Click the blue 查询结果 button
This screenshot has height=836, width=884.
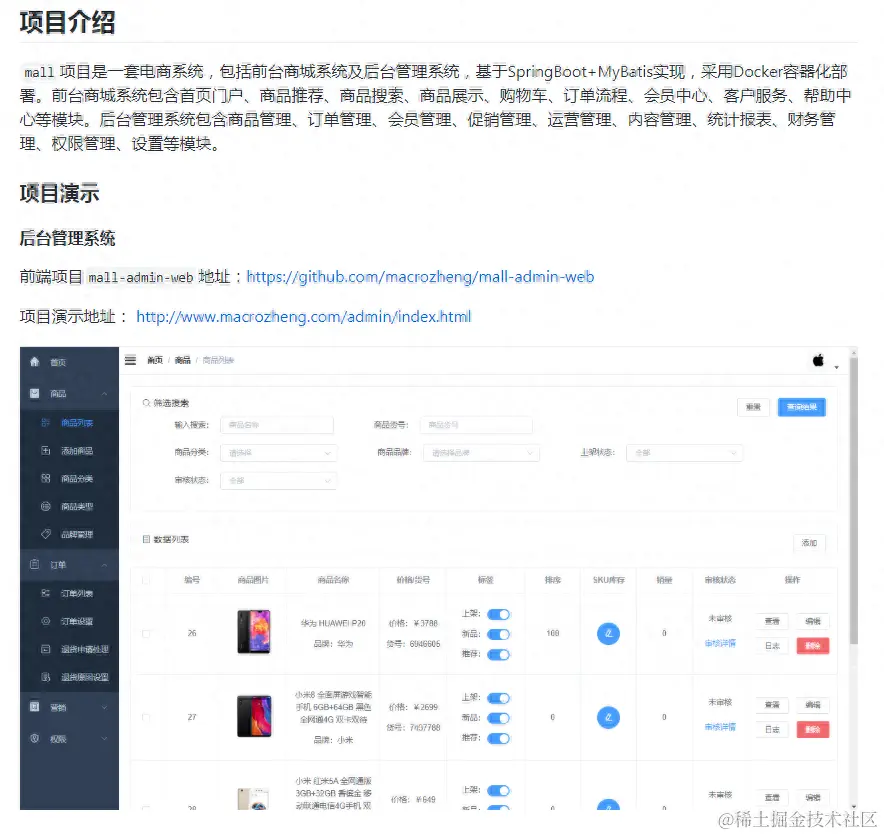[802, 407]
